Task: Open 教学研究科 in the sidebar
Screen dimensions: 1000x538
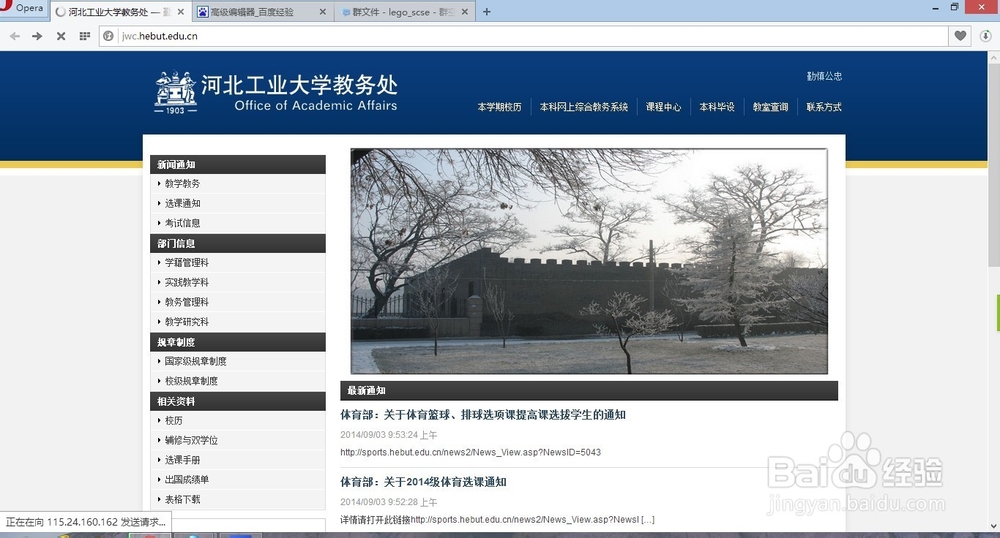Action: pyautogui.click(x=186, y=322)
